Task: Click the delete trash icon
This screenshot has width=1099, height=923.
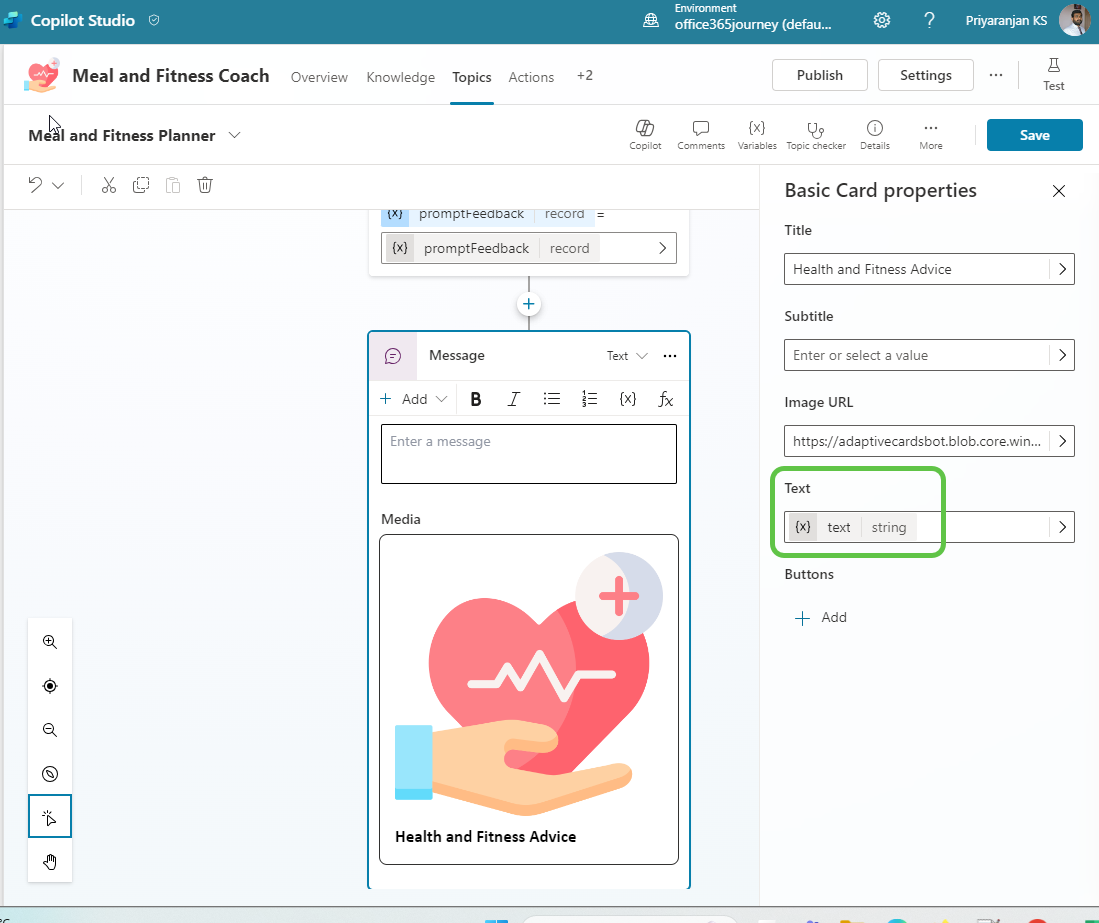Action: 205,185
